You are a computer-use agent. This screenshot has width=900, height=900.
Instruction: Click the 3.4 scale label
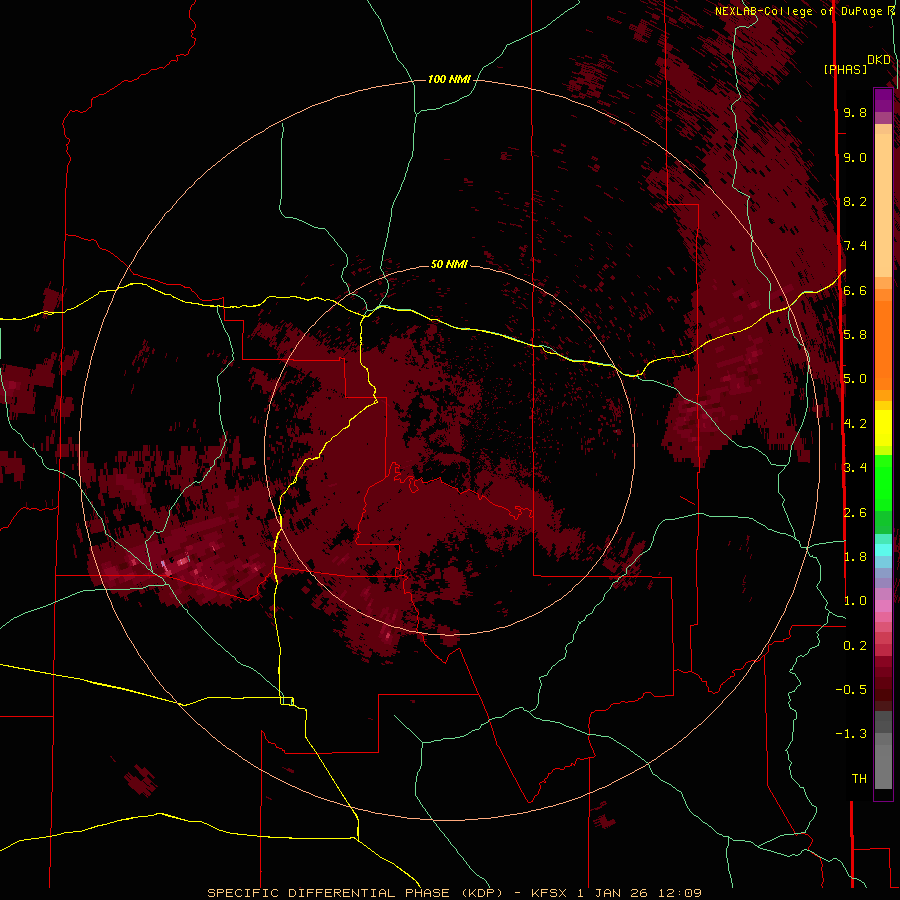pos(855,468)
